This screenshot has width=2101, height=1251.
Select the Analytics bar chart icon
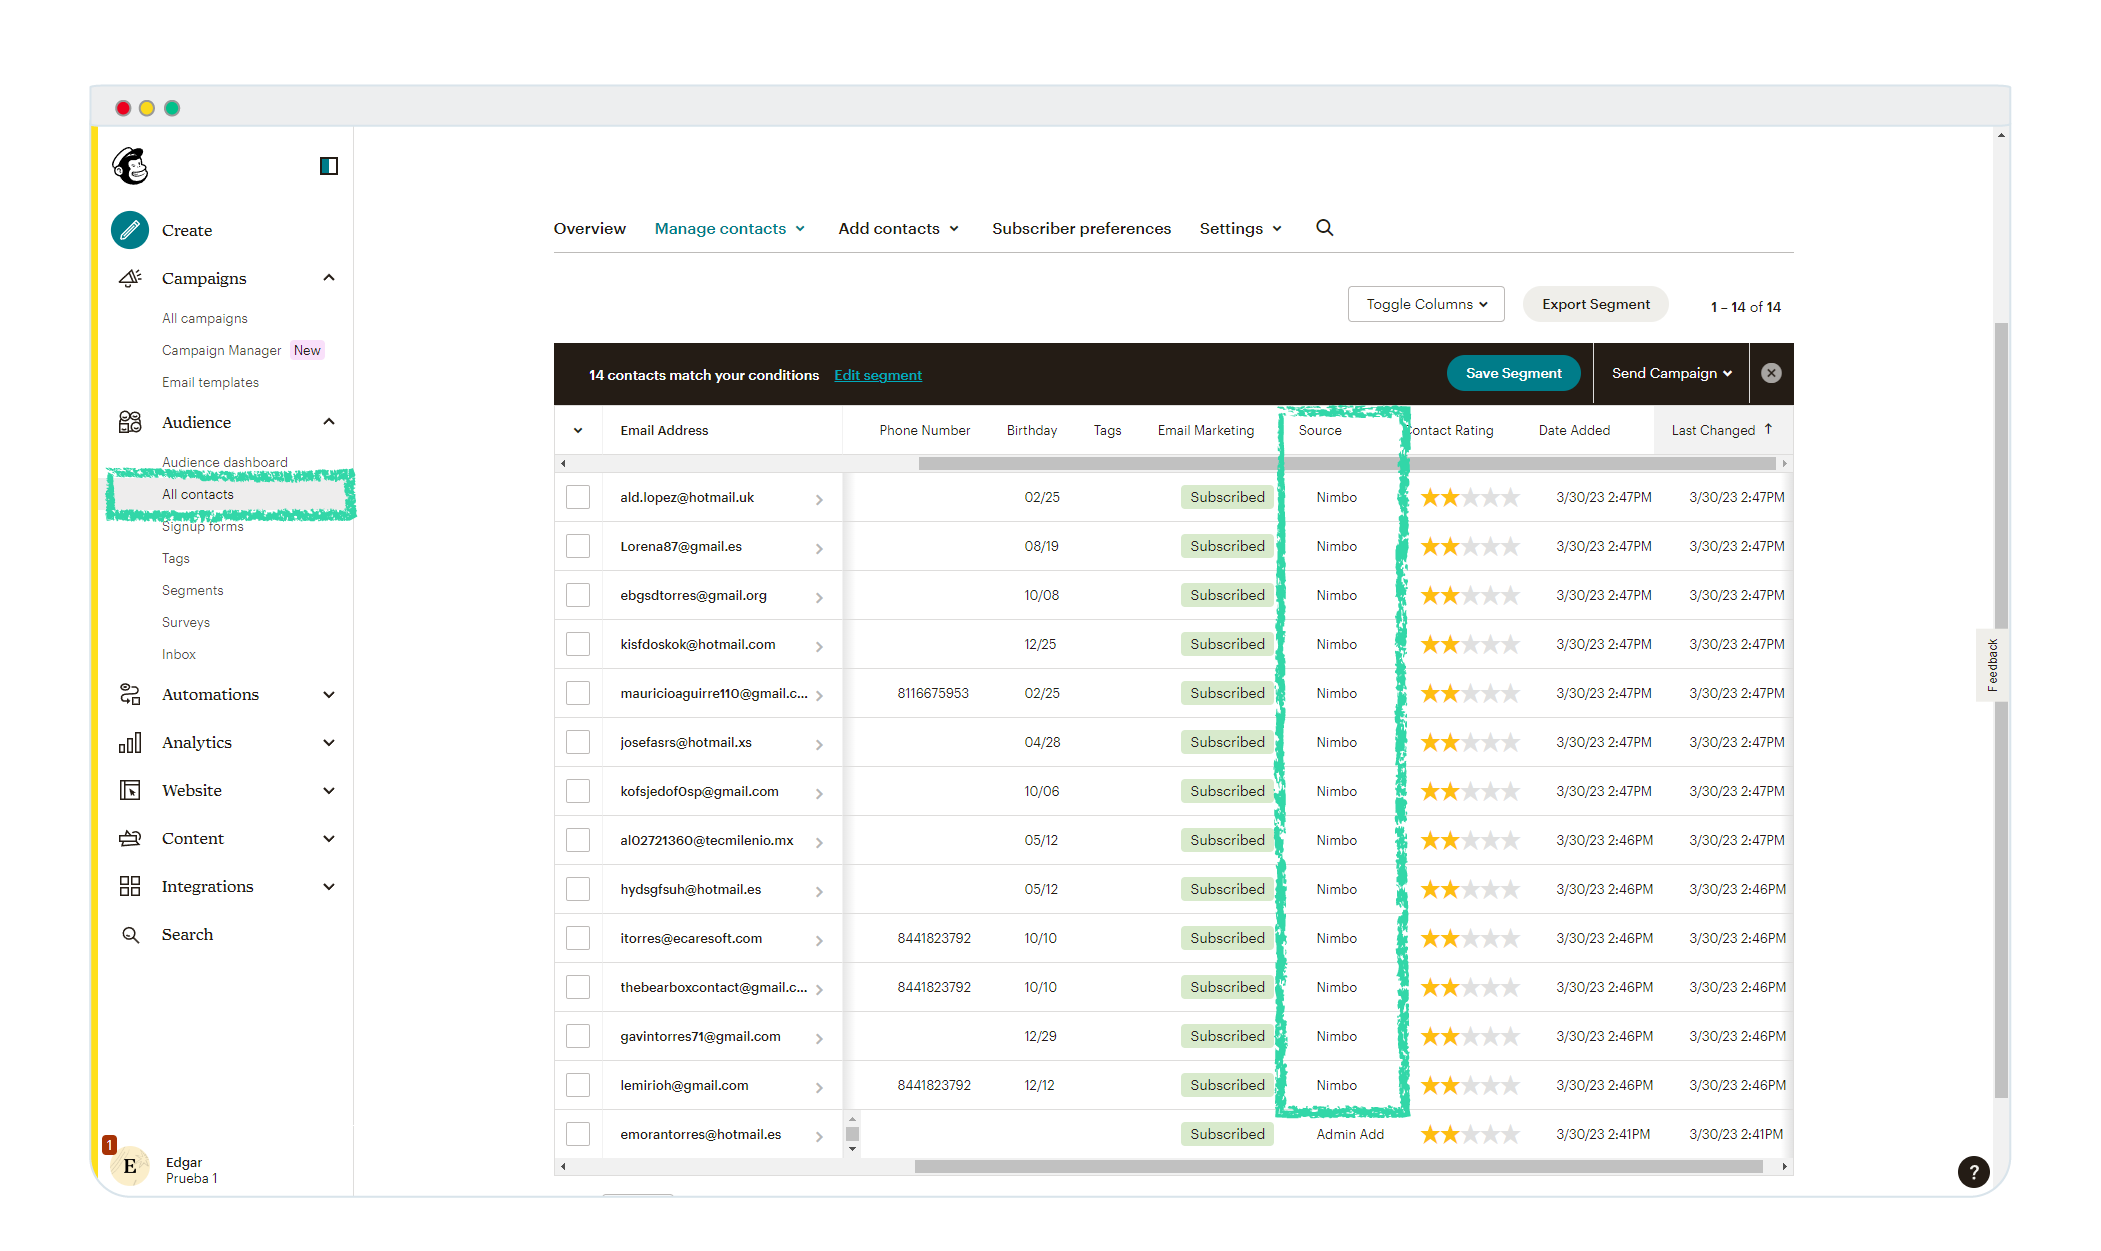point(129,742)
